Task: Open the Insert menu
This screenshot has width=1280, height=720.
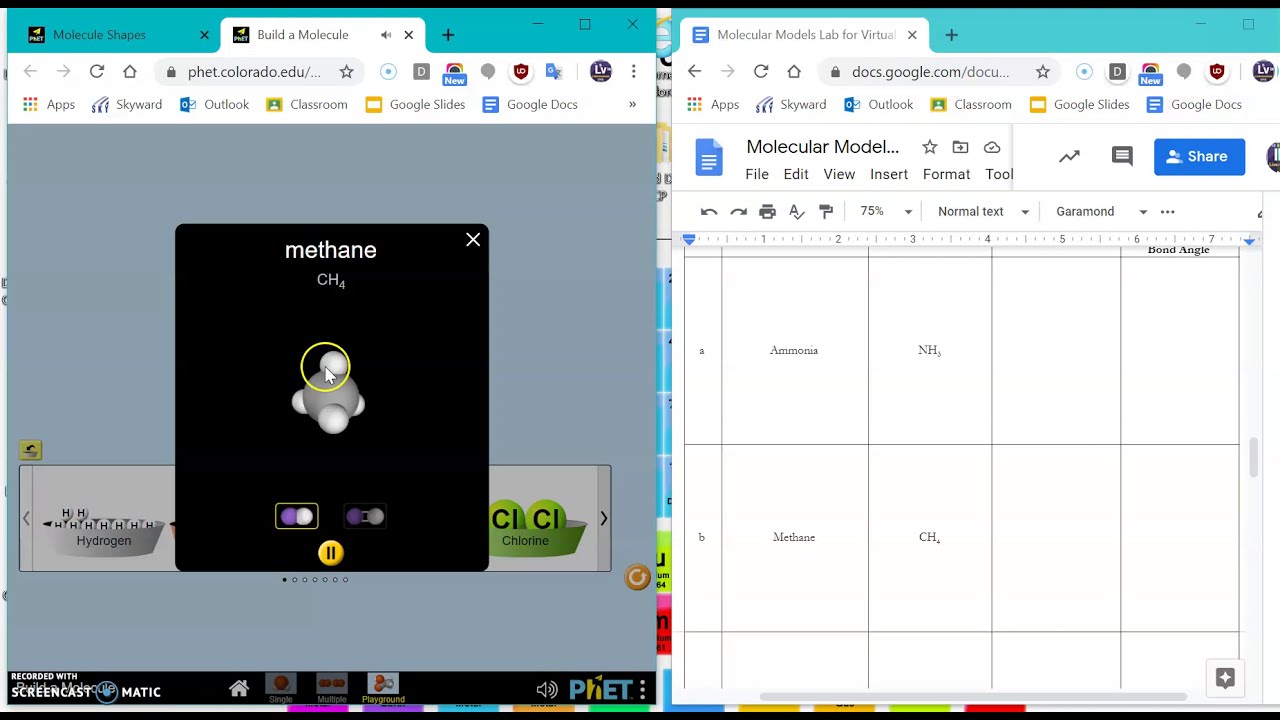Action: click(x=889, y=174)
